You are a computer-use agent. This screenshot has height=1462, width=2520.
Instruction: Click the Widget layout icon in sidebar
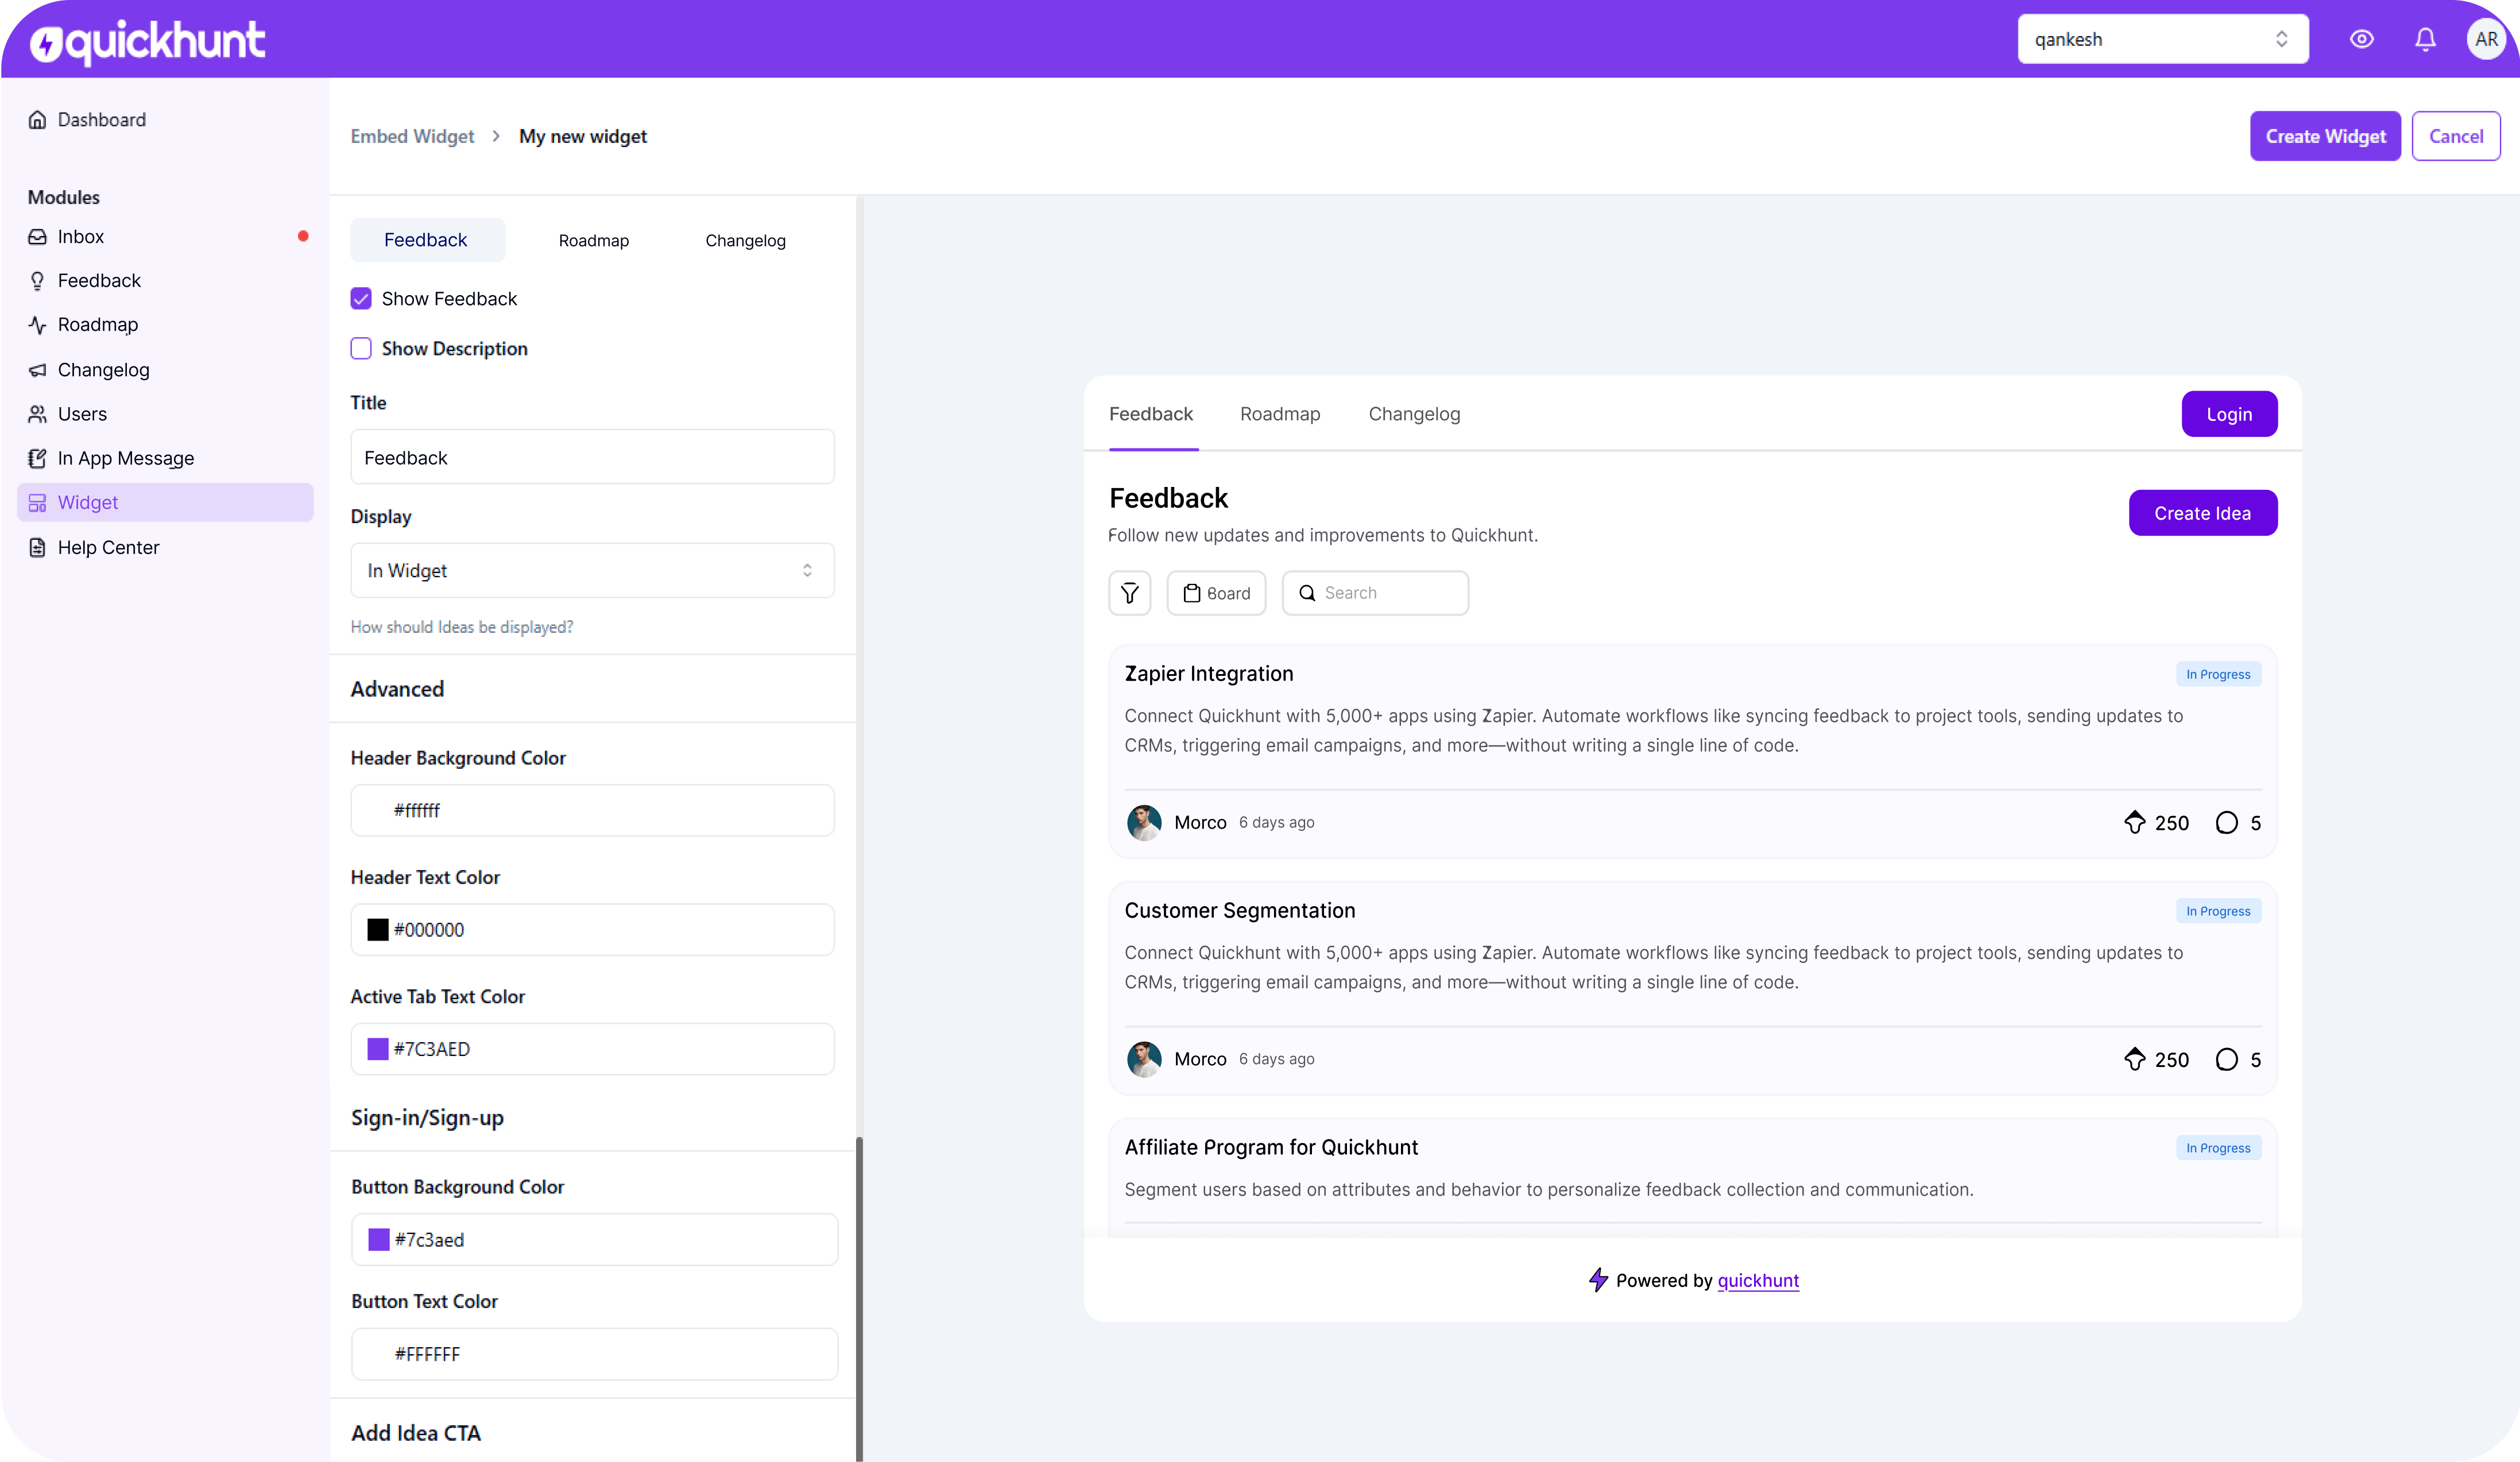click(x=37, y=503)
